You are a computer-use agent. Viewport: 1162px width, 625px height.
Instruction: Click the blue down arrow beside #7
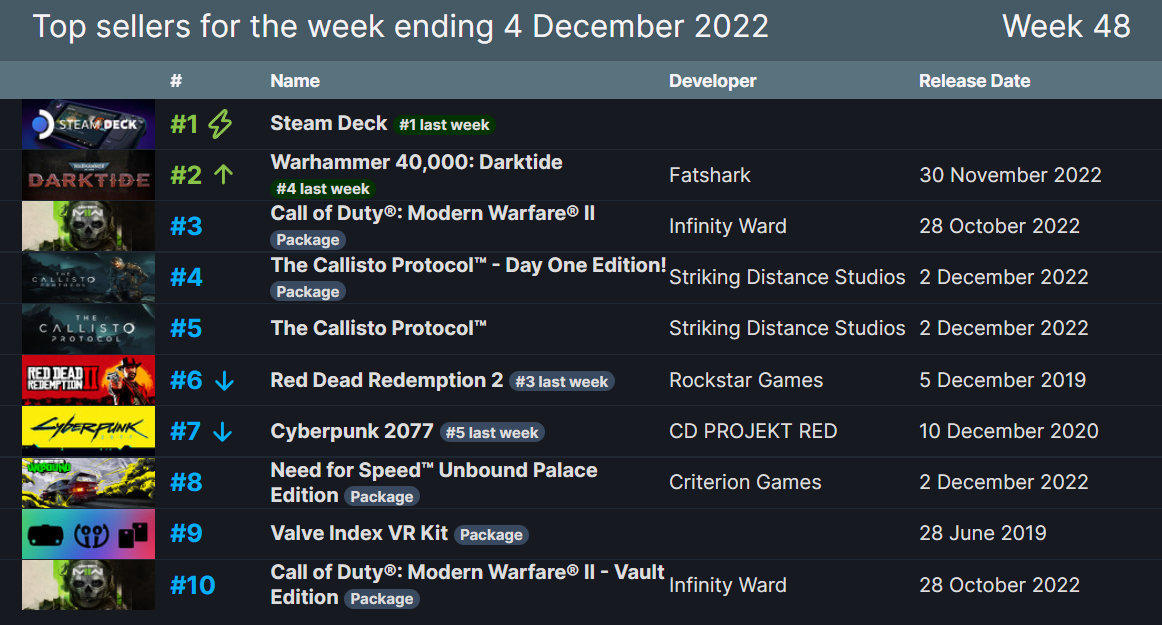point(222,431)
